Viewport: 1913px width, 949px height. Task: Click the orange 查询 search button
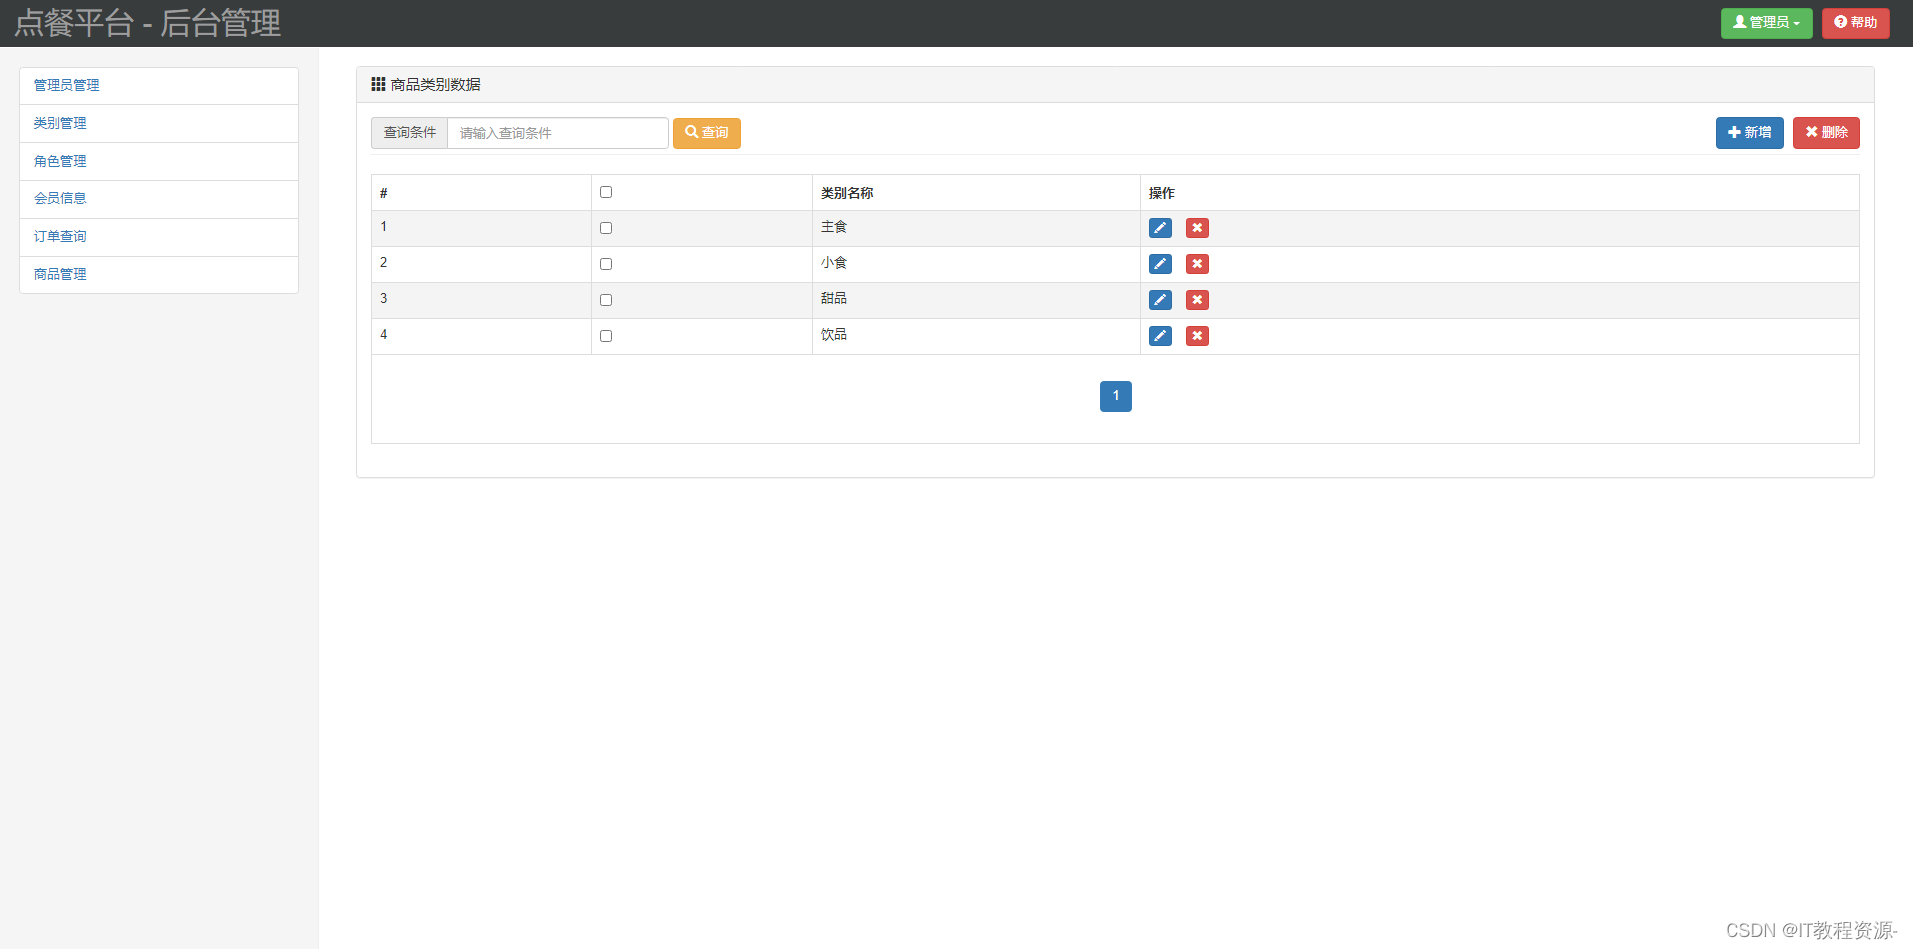click(706, 133)
